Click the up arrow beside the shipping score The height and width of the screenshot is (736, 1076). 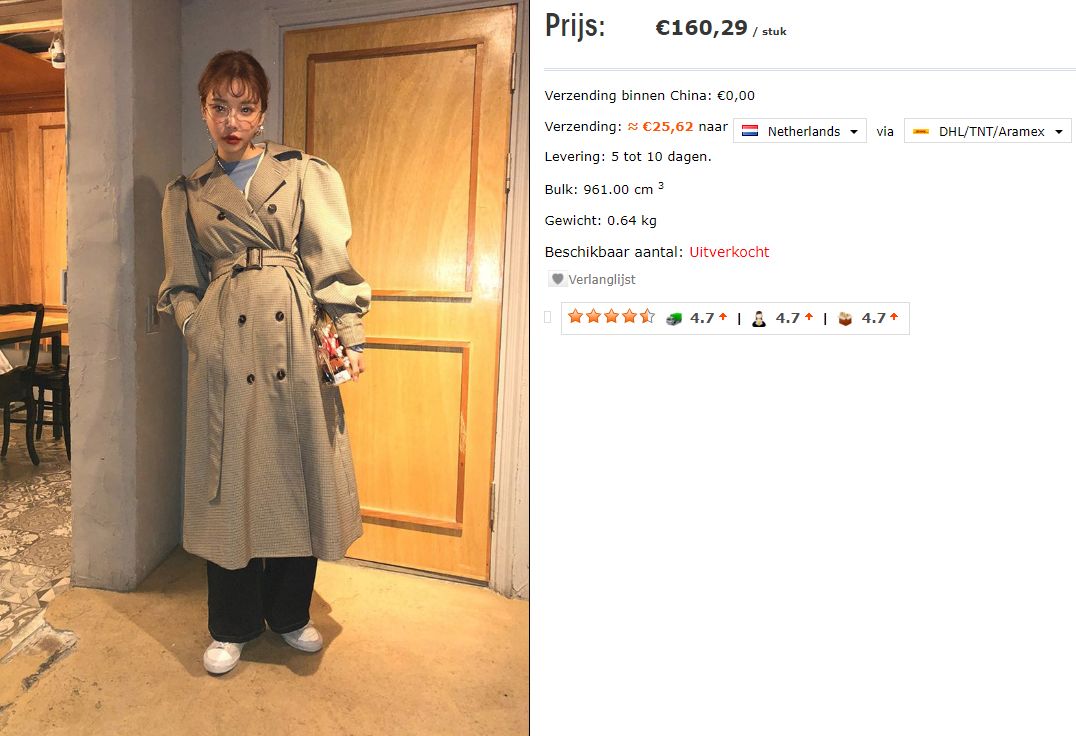(x=723, y=316)
